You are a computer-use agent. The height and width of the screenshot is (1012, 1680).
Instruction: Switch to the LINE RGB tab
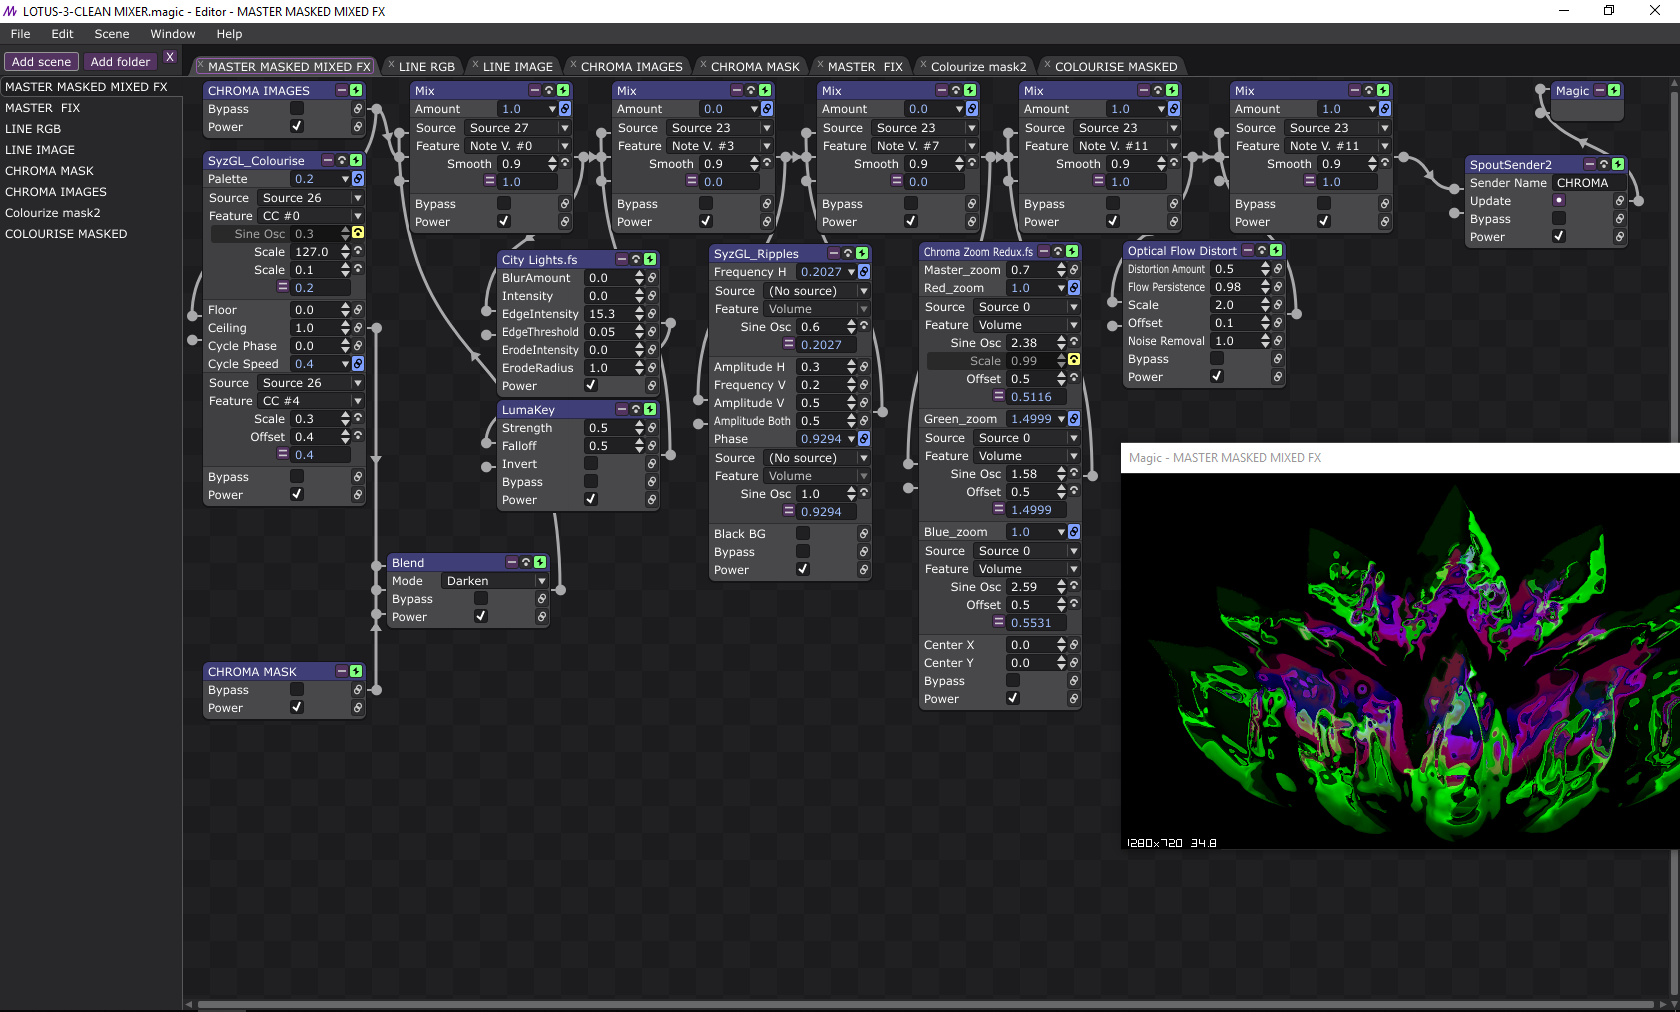(426, 67)
